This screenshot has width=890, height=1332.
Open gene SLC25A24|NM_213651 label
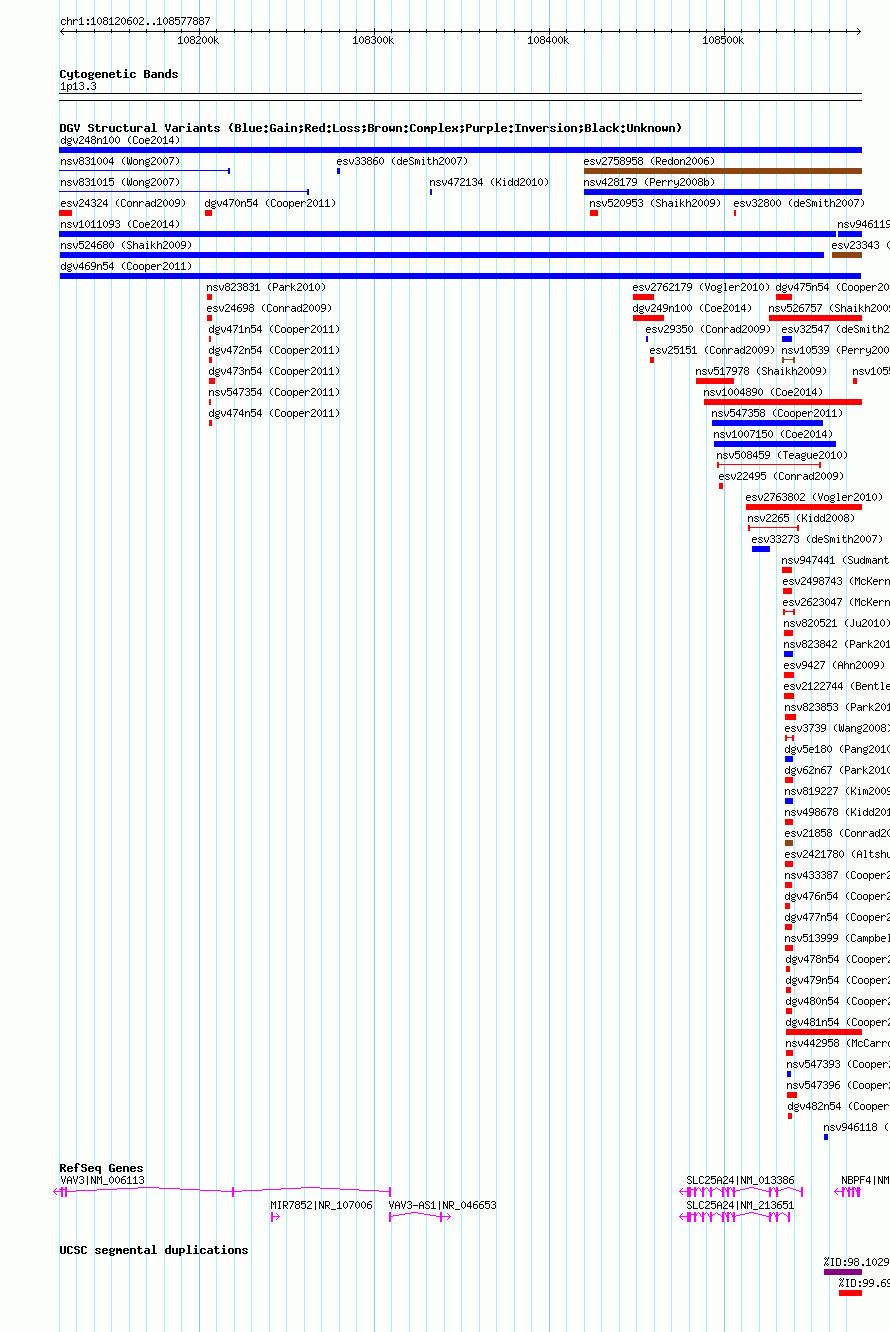point(740,1205)
